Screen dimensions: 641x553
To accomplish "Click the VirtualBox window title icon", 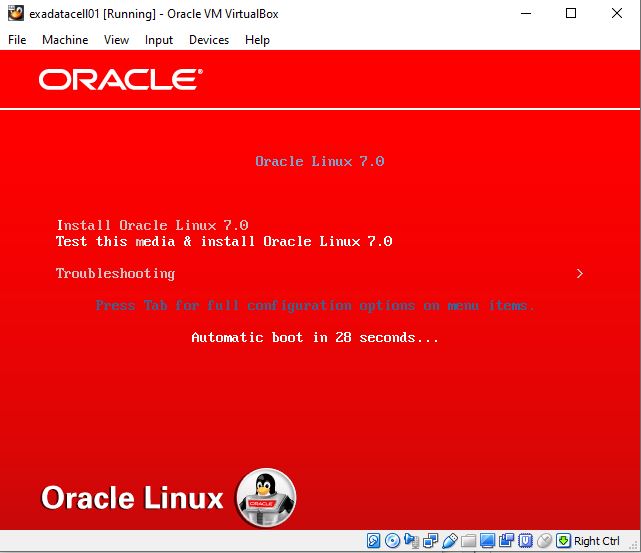I will coord(16,13).
